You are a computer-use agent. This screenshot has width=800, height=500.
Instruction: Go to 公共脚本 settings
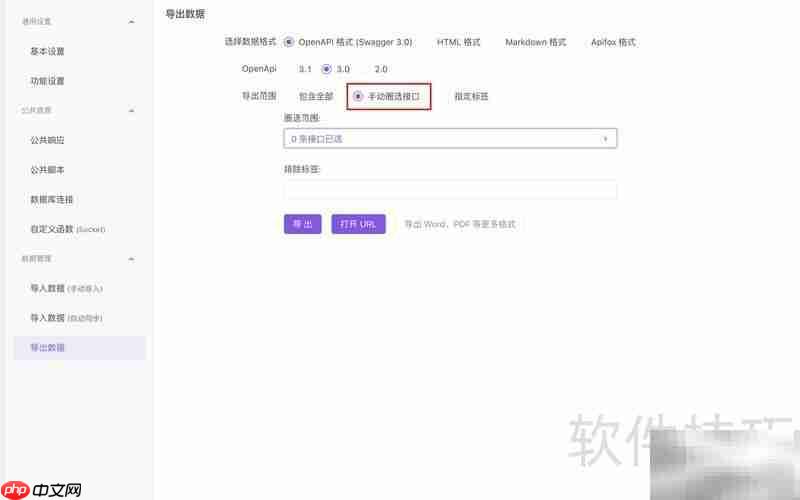(47, 169)
